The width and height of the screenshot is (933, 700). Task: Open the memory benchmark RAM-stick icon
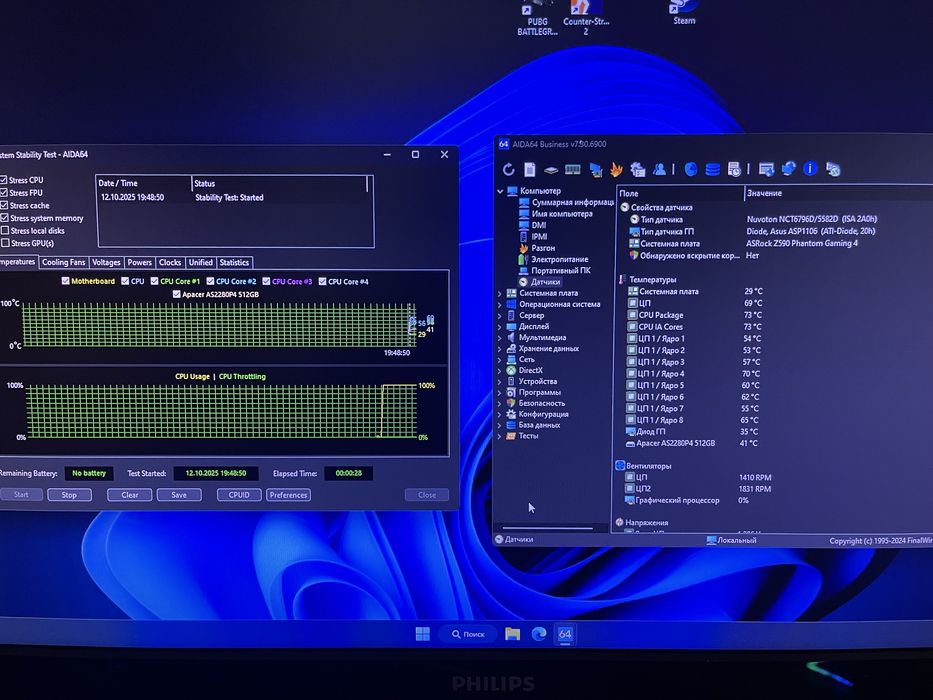[x=572, y=170]
